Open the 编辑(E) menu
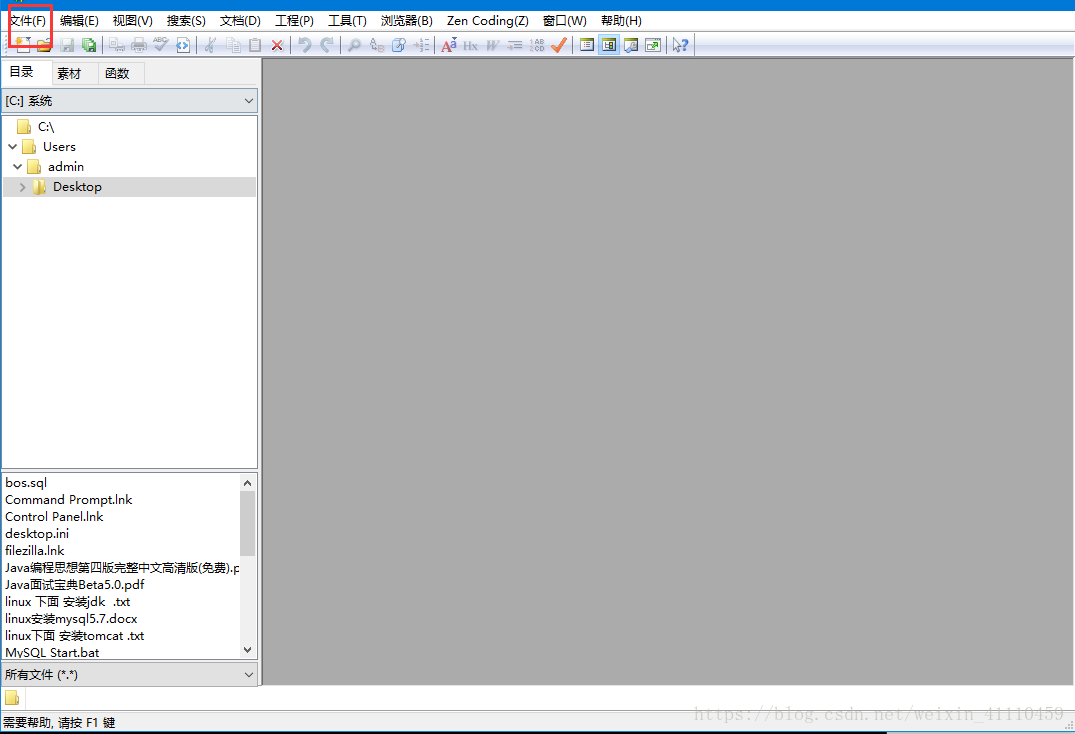Screen dimensions: 1075x734 point(80,21)
